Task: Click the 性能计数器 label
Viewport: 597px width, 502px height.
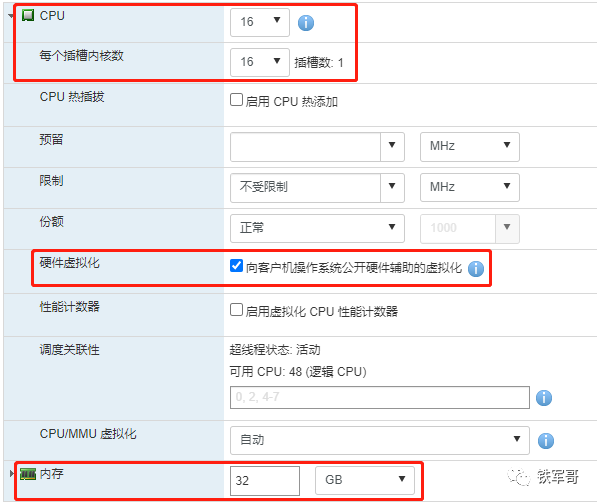Action: (x=70, y=307)
